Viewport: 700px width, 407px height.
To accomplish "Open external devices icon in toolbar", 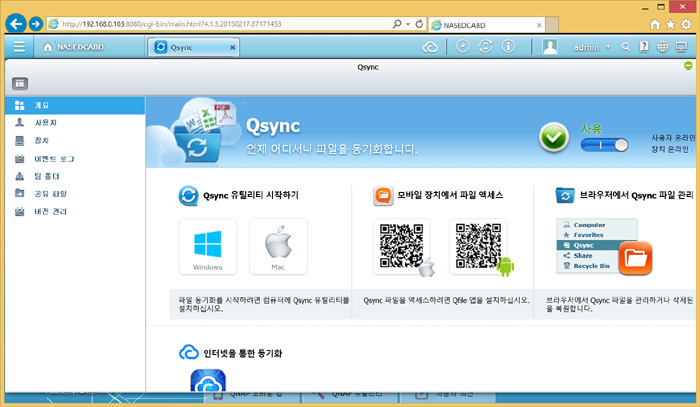I will pyautogui.click(x=486, y=46).
